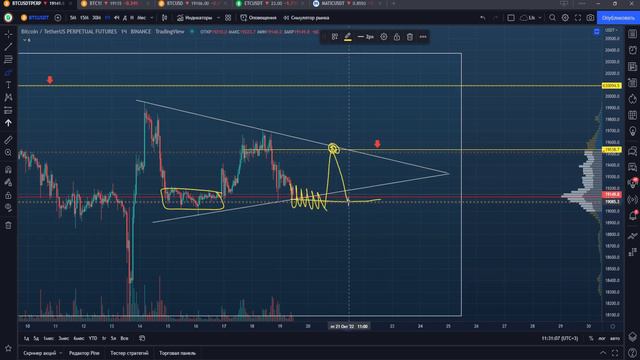Open more options in floating toolbar
This screenshot has width=640, height=360.
tap(423, 37)
